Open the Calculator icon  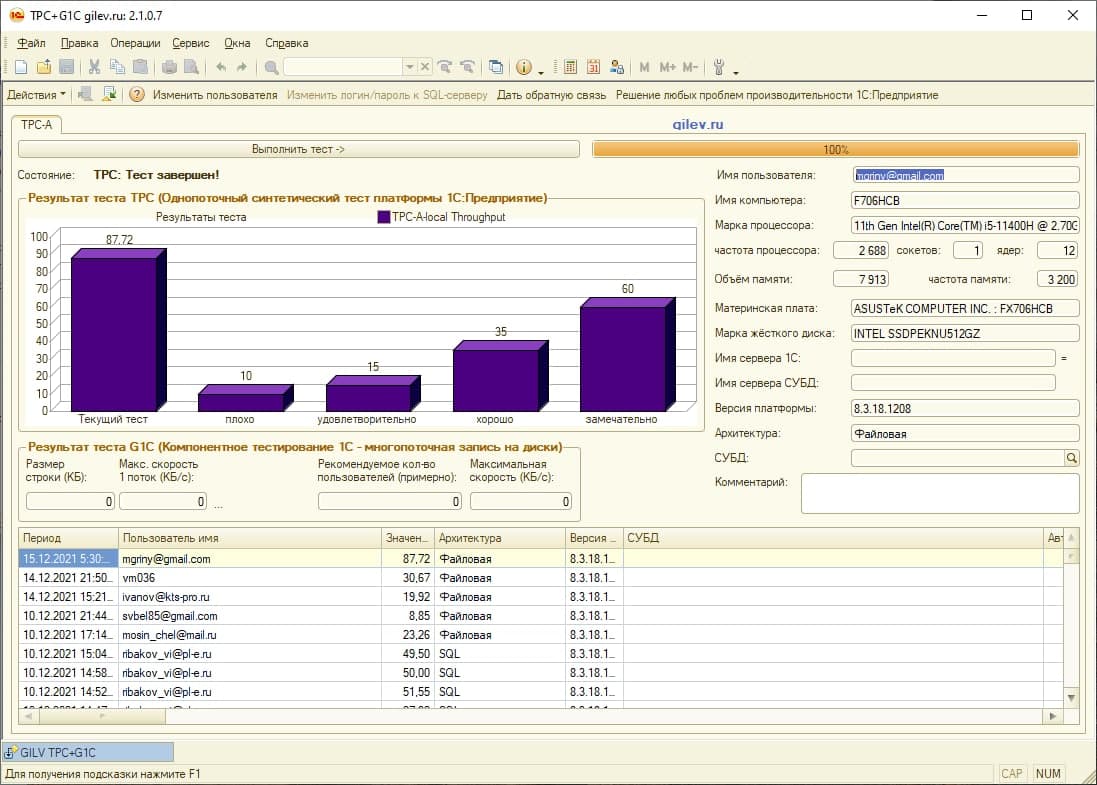pos(570,67)
